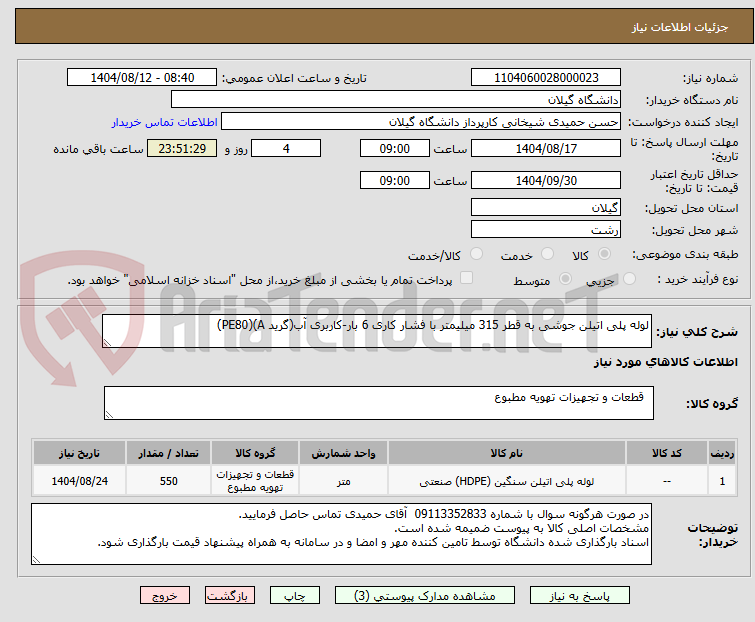Click the response deadline hour field 09:00
The width and height of the screenshot is (755, 622).
395,148
